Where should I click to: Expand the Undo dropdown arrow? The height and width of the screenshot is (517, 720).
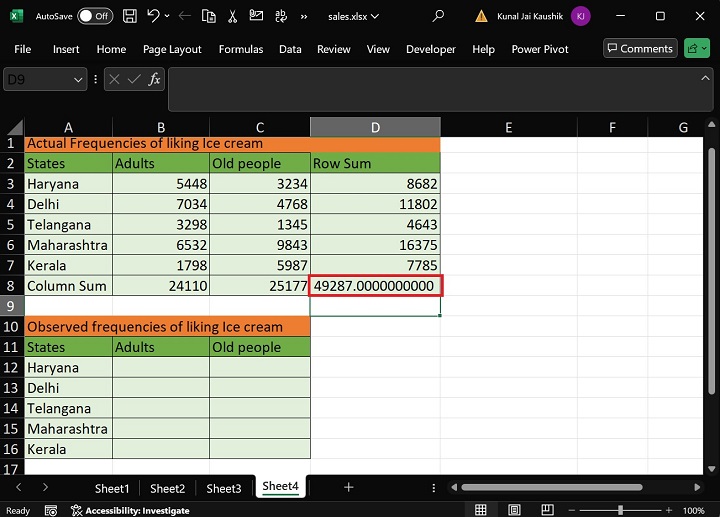pos(167,16)
